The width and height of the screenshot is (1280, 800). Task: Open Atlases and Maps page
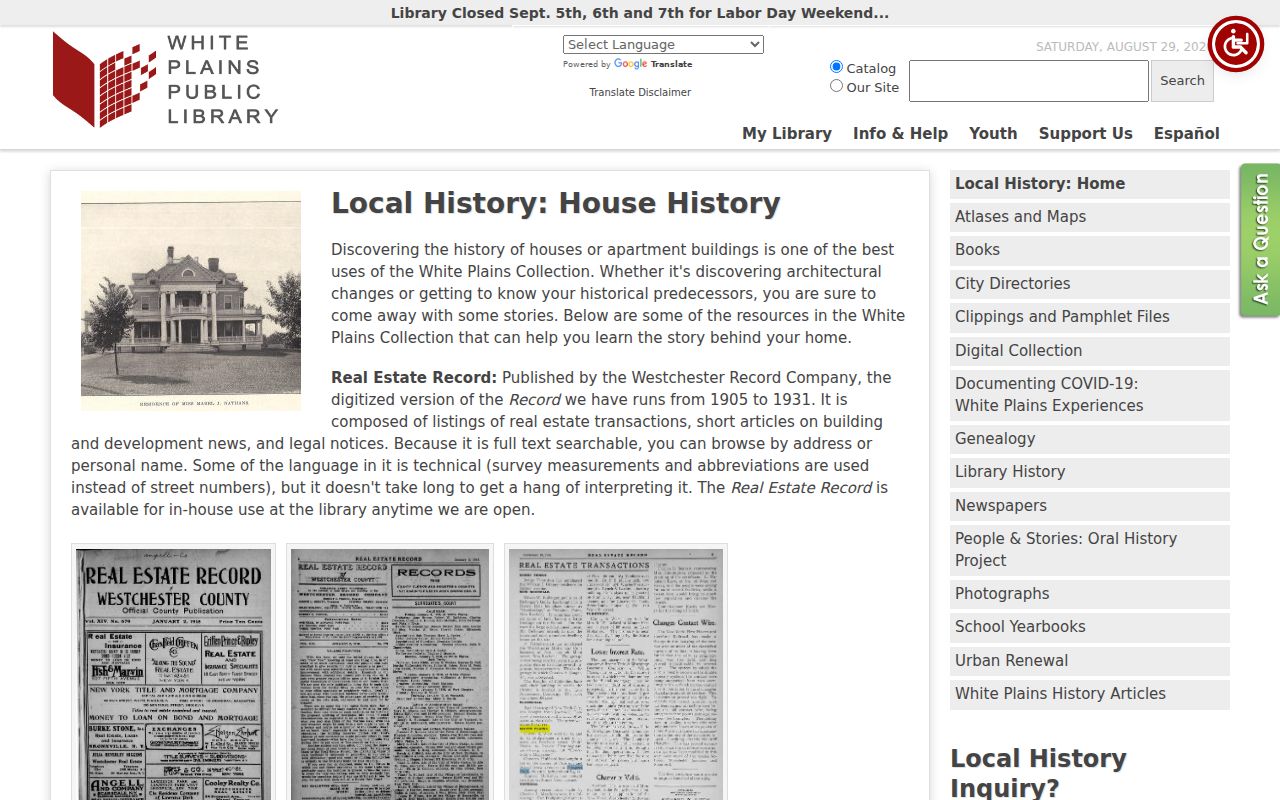click(1090, 217)
